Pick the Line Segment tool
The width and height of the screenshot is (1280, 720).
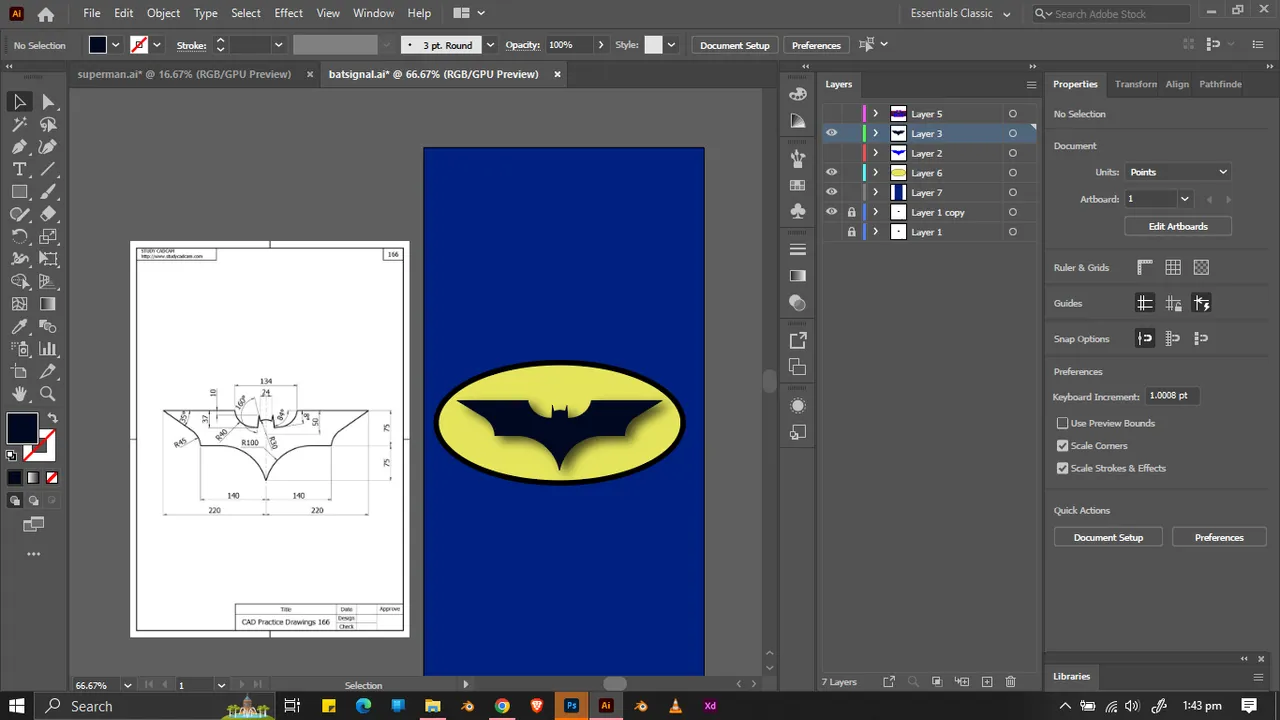tap(48, 169)
